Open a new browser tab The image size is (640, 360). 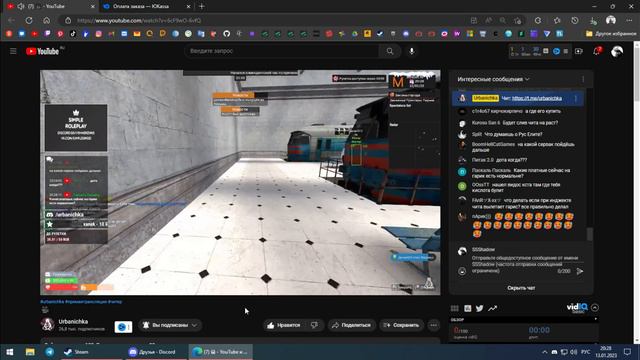click(202, 7)
